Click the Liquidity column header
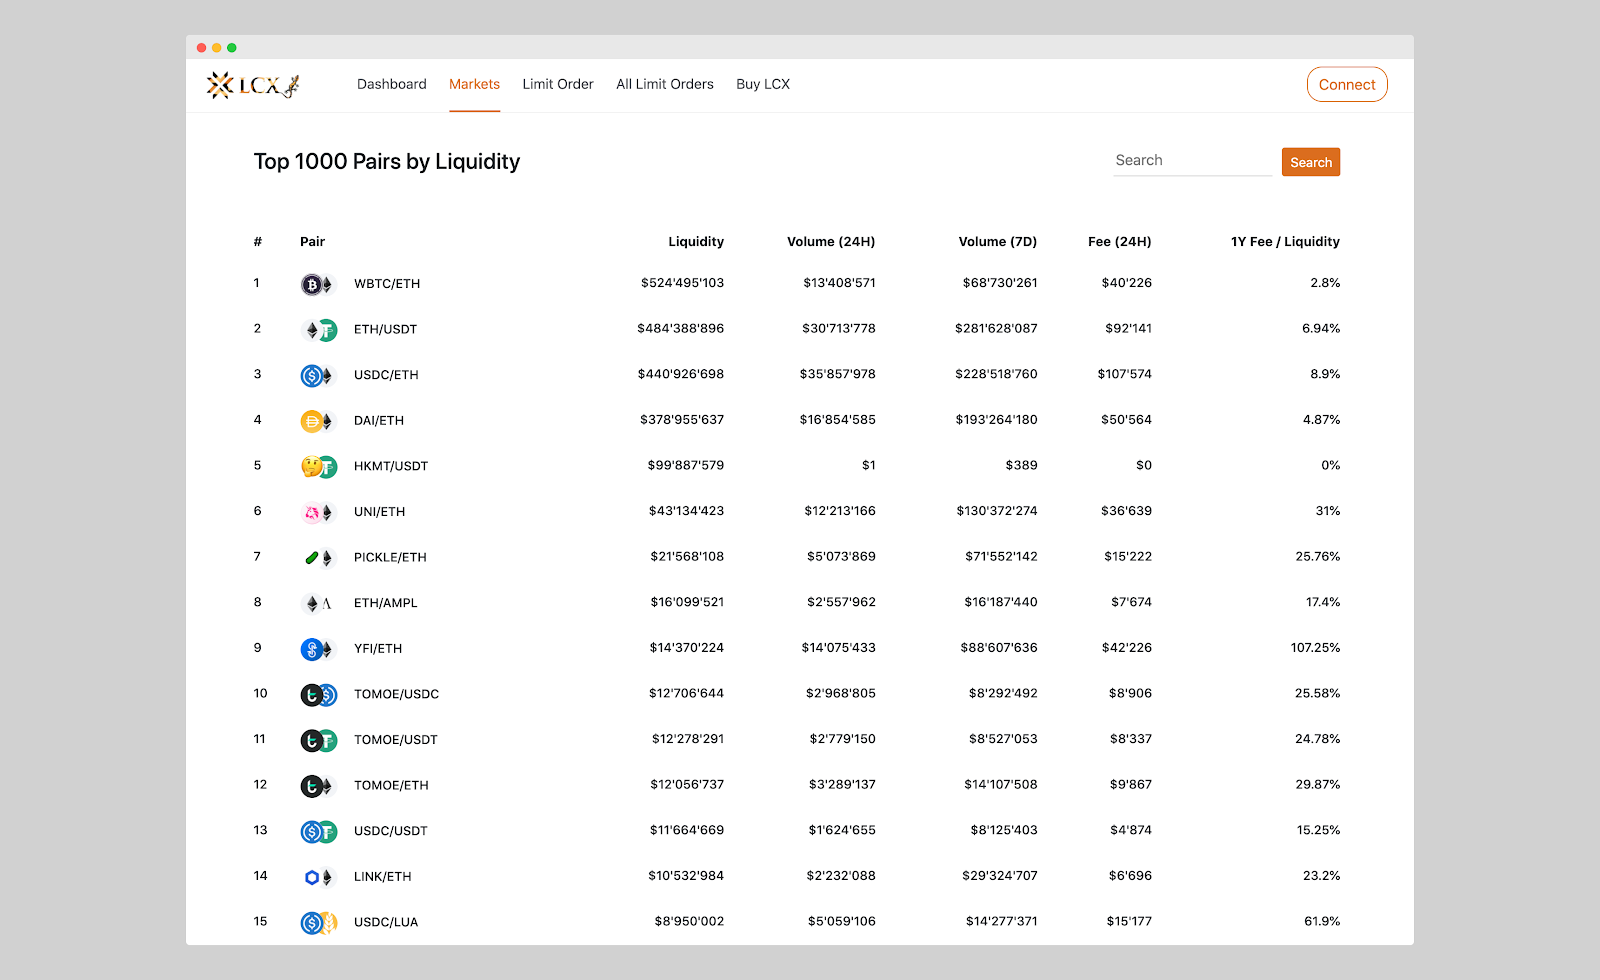1600x980 pixels. click(x=696, y=242)
